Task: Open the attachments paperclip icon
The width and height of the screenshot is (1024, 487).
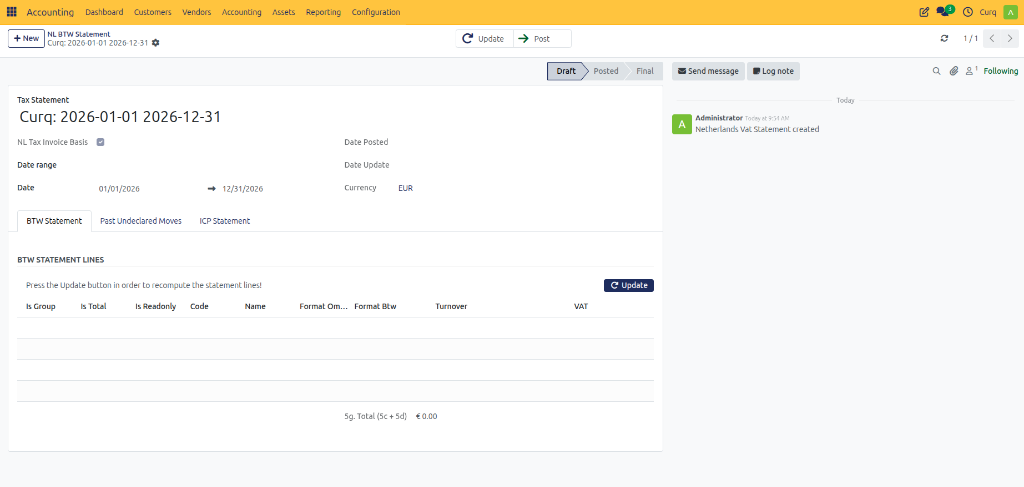Action: pos(953,71)
